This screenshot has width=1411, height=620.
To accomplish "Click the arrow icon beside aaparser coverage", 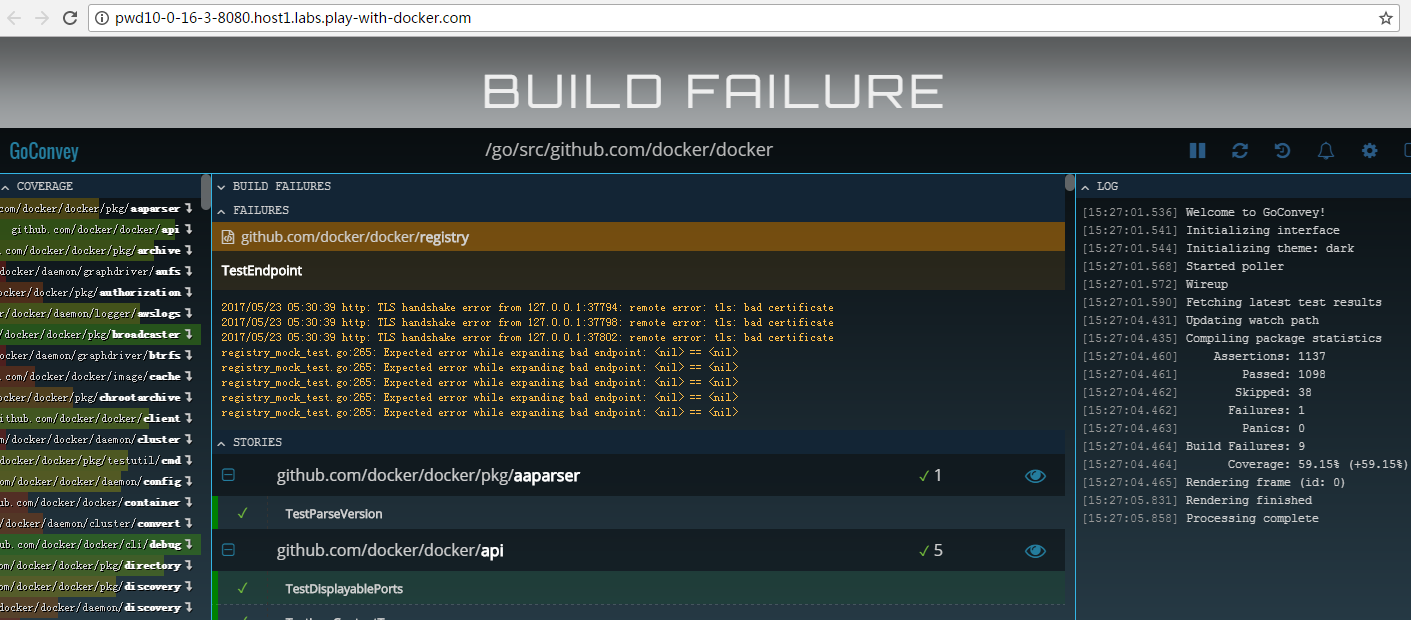I will pos(188,209).
